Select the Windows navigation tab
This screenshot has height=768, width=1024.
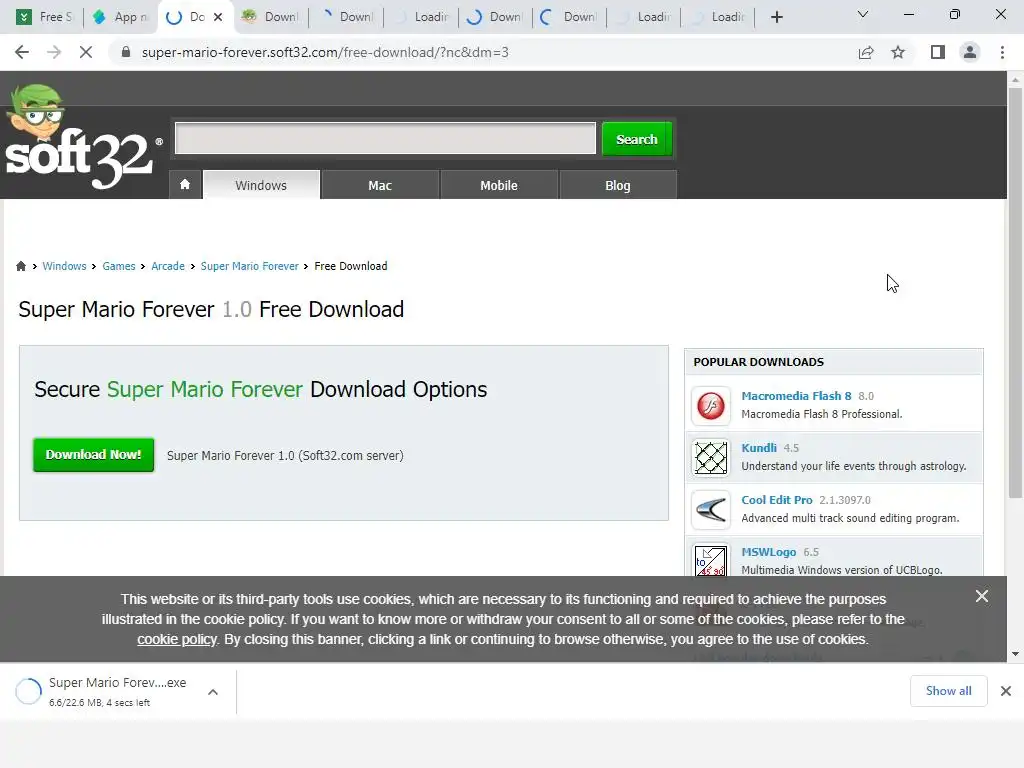[261, 185]
